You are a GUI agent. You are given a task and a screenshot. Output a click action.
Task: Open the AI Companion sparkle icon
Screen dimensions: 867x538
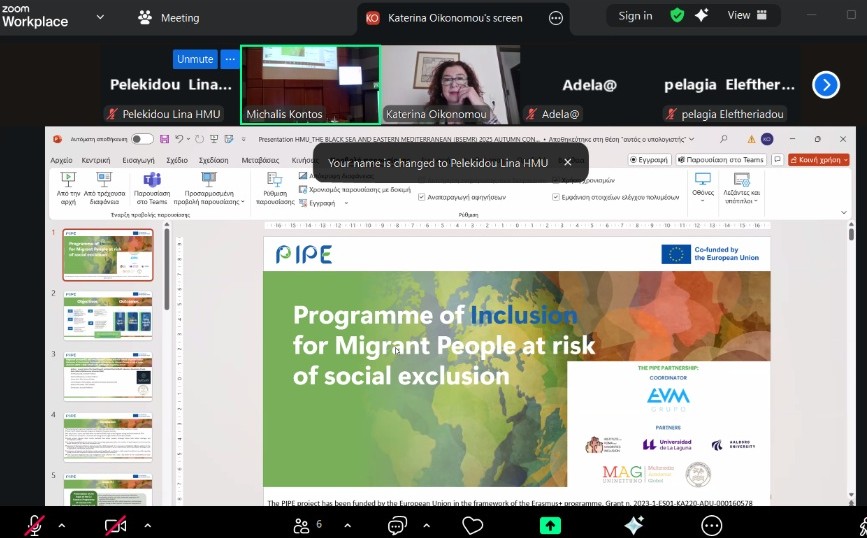coord(634,525)
